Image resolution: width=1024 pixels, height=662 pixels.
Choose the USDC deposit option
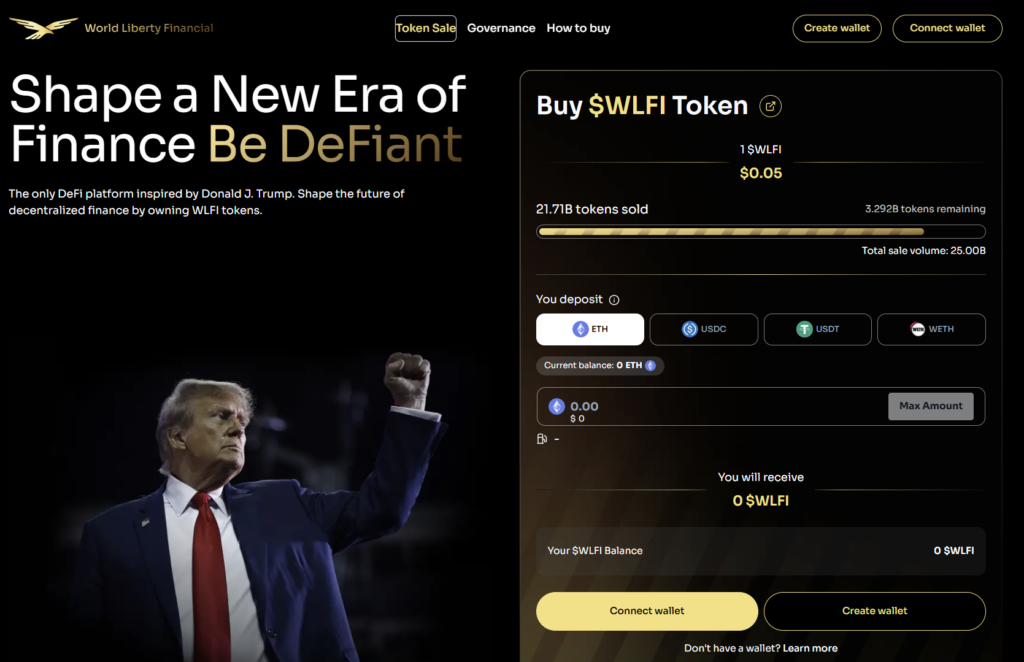pyautogui.click(x=704, y=329)
